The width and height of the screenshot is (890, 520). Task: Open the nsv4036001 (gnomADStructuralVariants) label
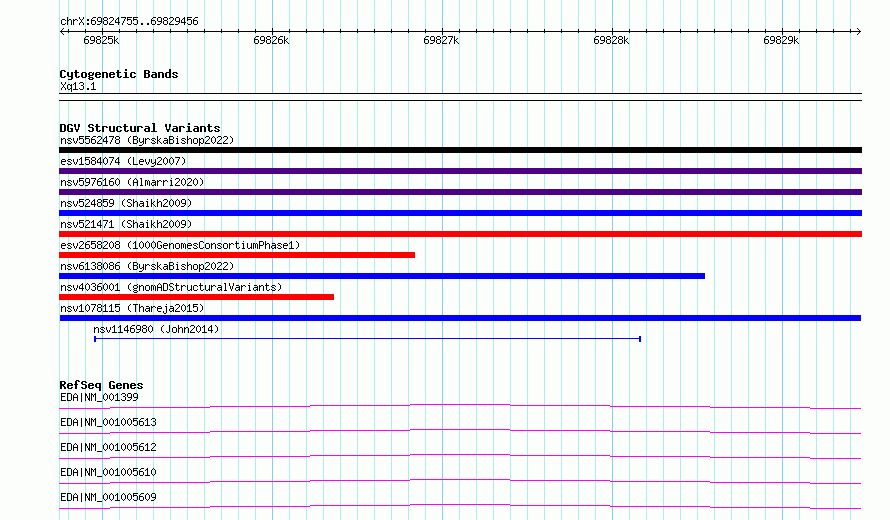[171, 287]
